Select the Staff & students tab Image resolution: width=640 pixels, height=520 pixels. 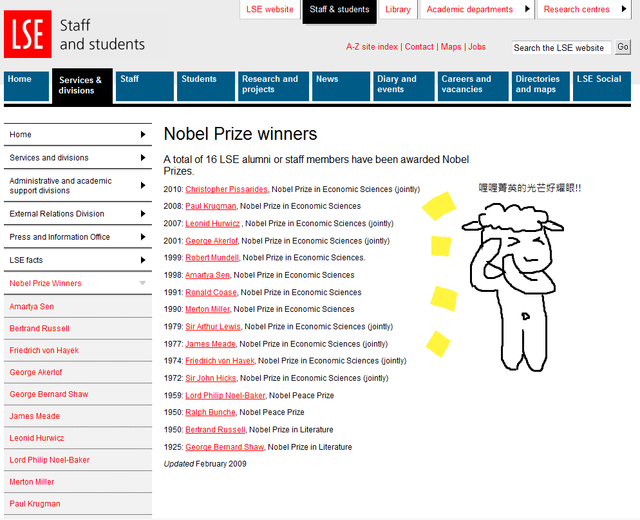(x=339, y=11)
